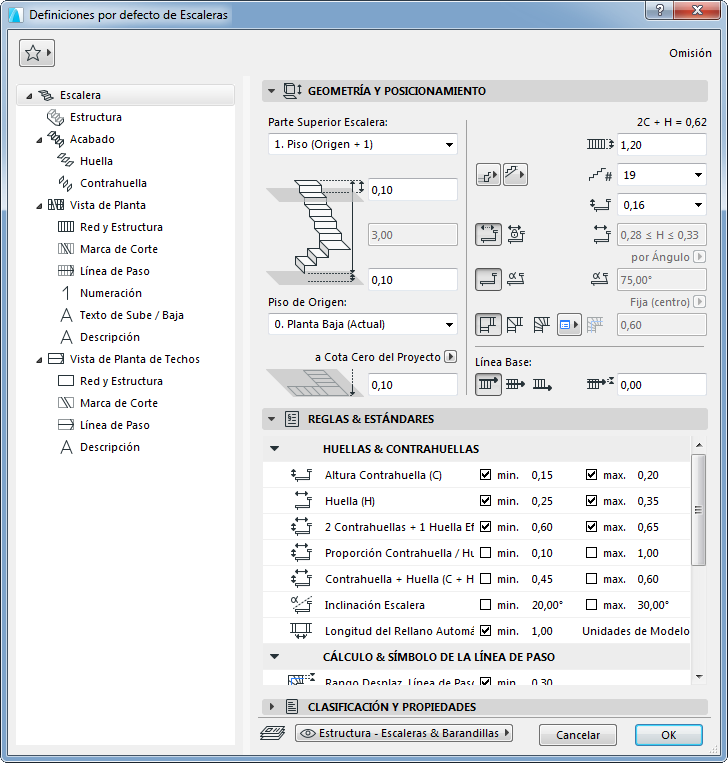Viewport: 728px width, 763px height.
Task: Collapse Acabado tree node
Action: click(39, 140)
